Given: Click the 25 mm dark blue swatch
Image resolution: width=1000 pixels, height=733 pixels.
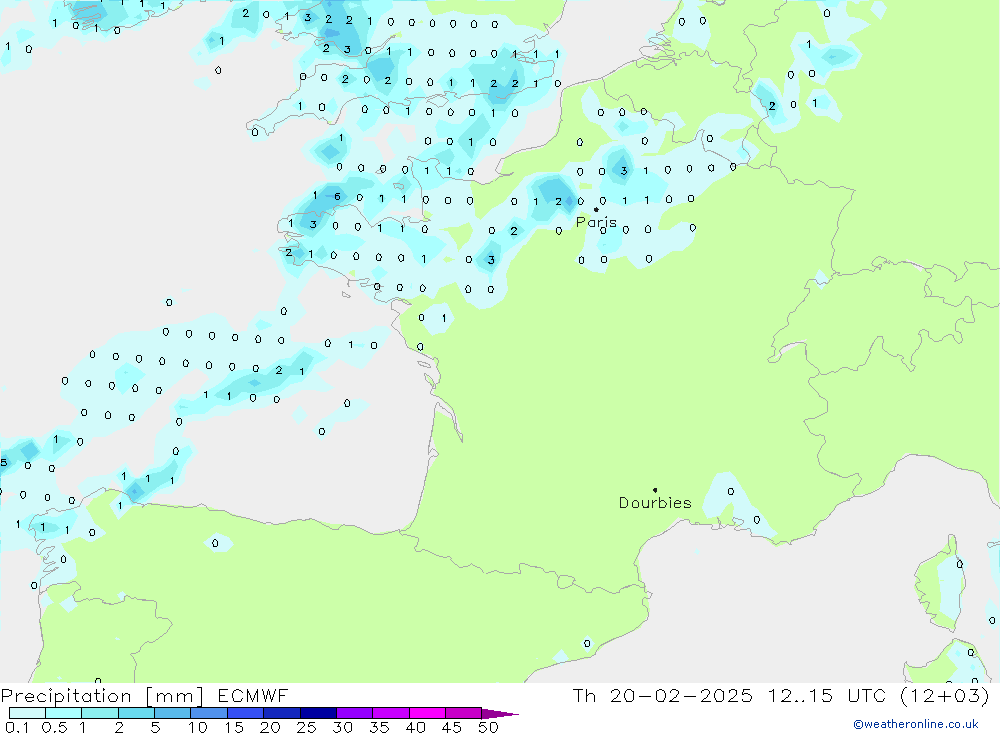Looking at the screenshot, I should pyautogui.click(x=318, y=713).
